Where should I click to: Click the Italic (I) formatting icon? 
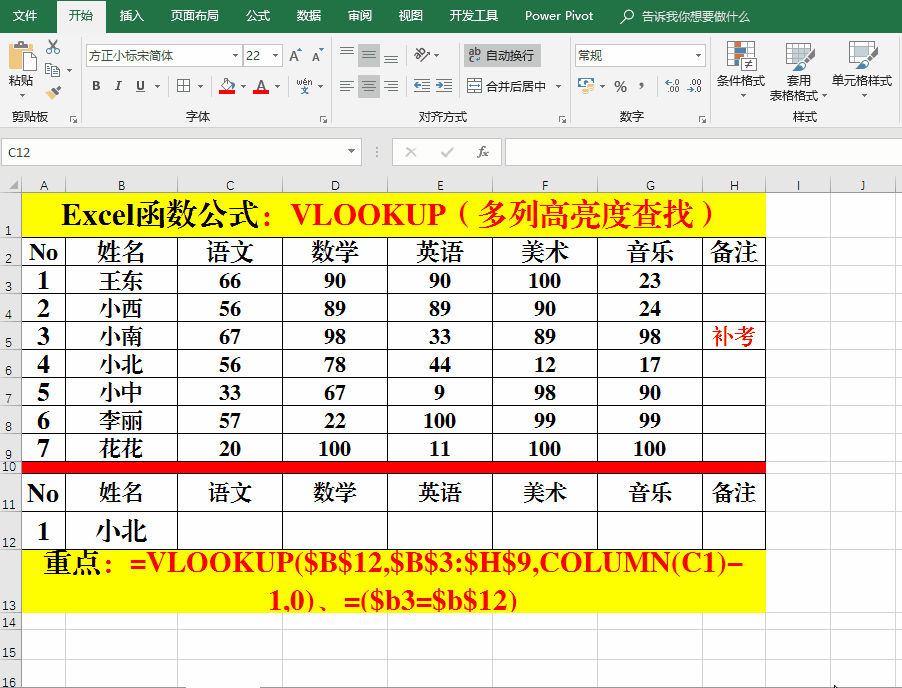118,85
